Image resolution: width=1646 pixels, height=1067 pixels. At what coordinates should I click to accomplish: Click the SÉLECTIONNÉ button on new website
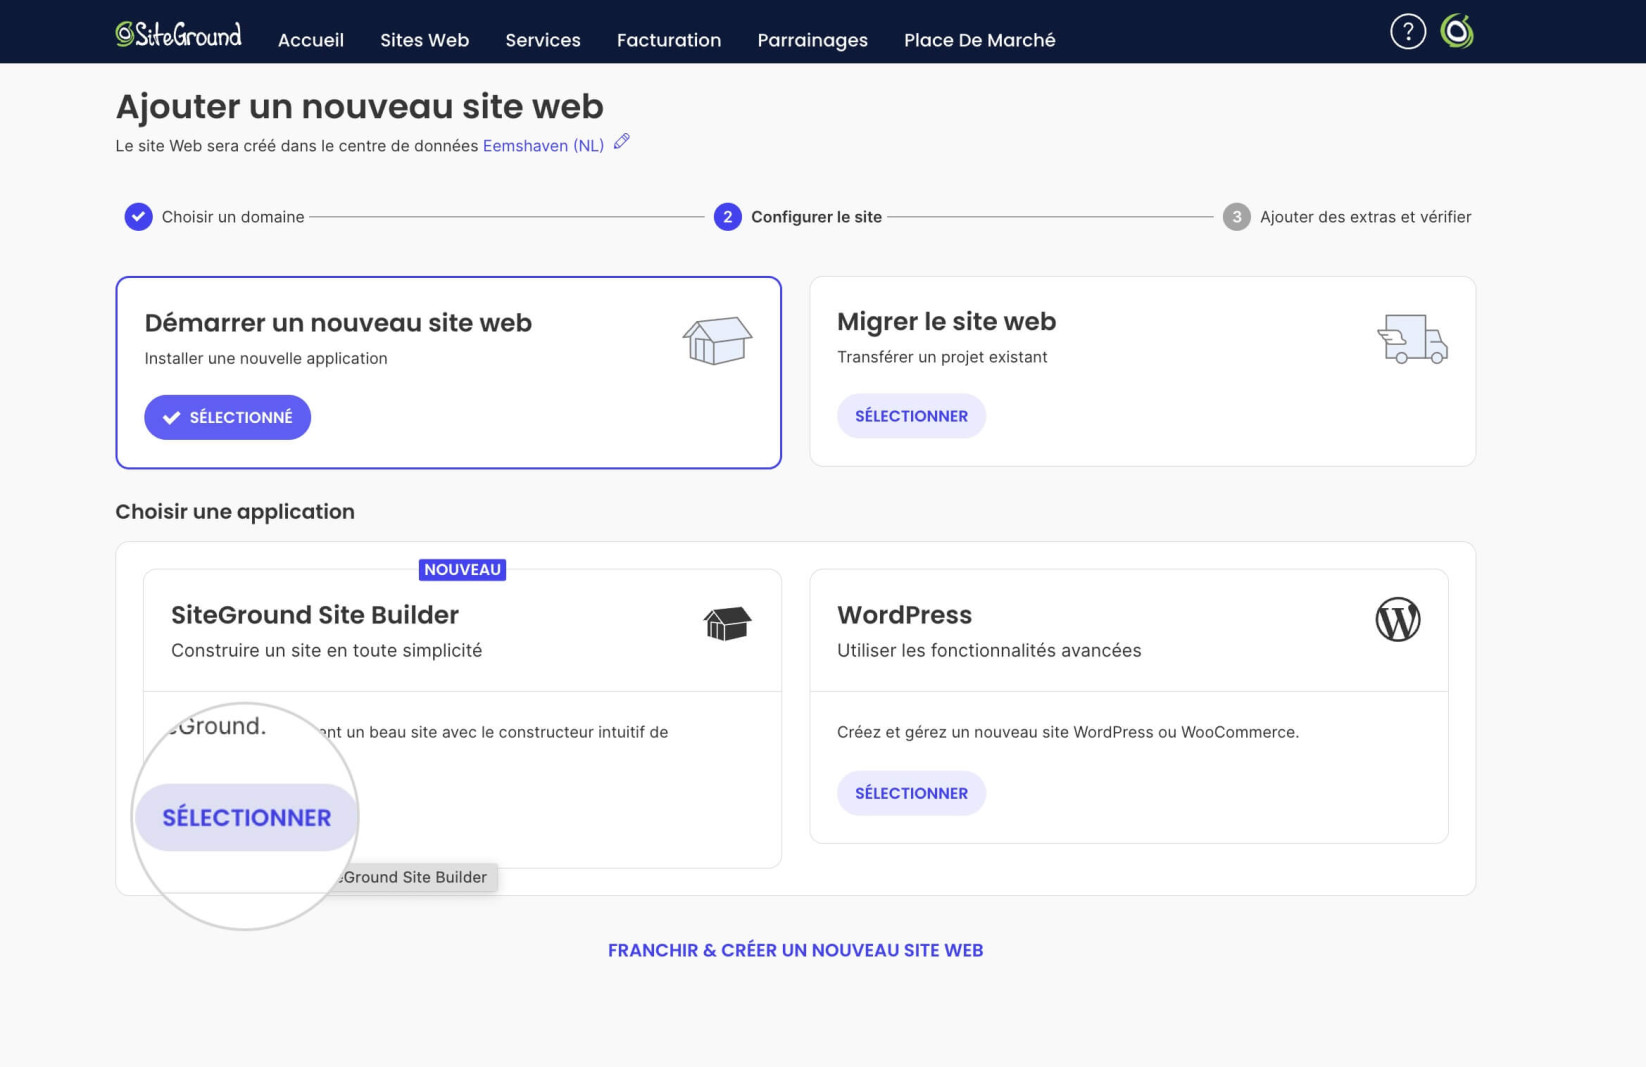227,417
